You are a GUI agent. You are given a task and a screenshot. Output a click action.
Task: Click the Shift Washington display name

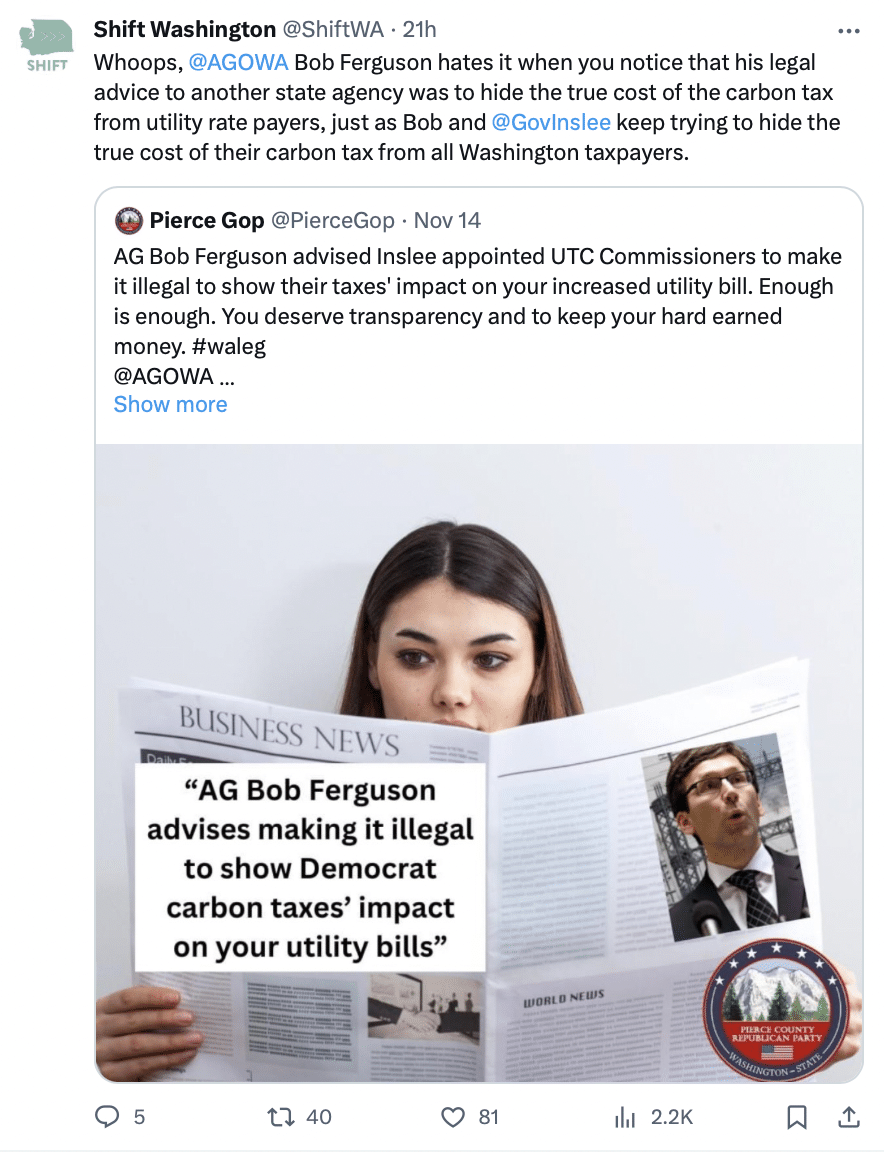pos(184,29)
